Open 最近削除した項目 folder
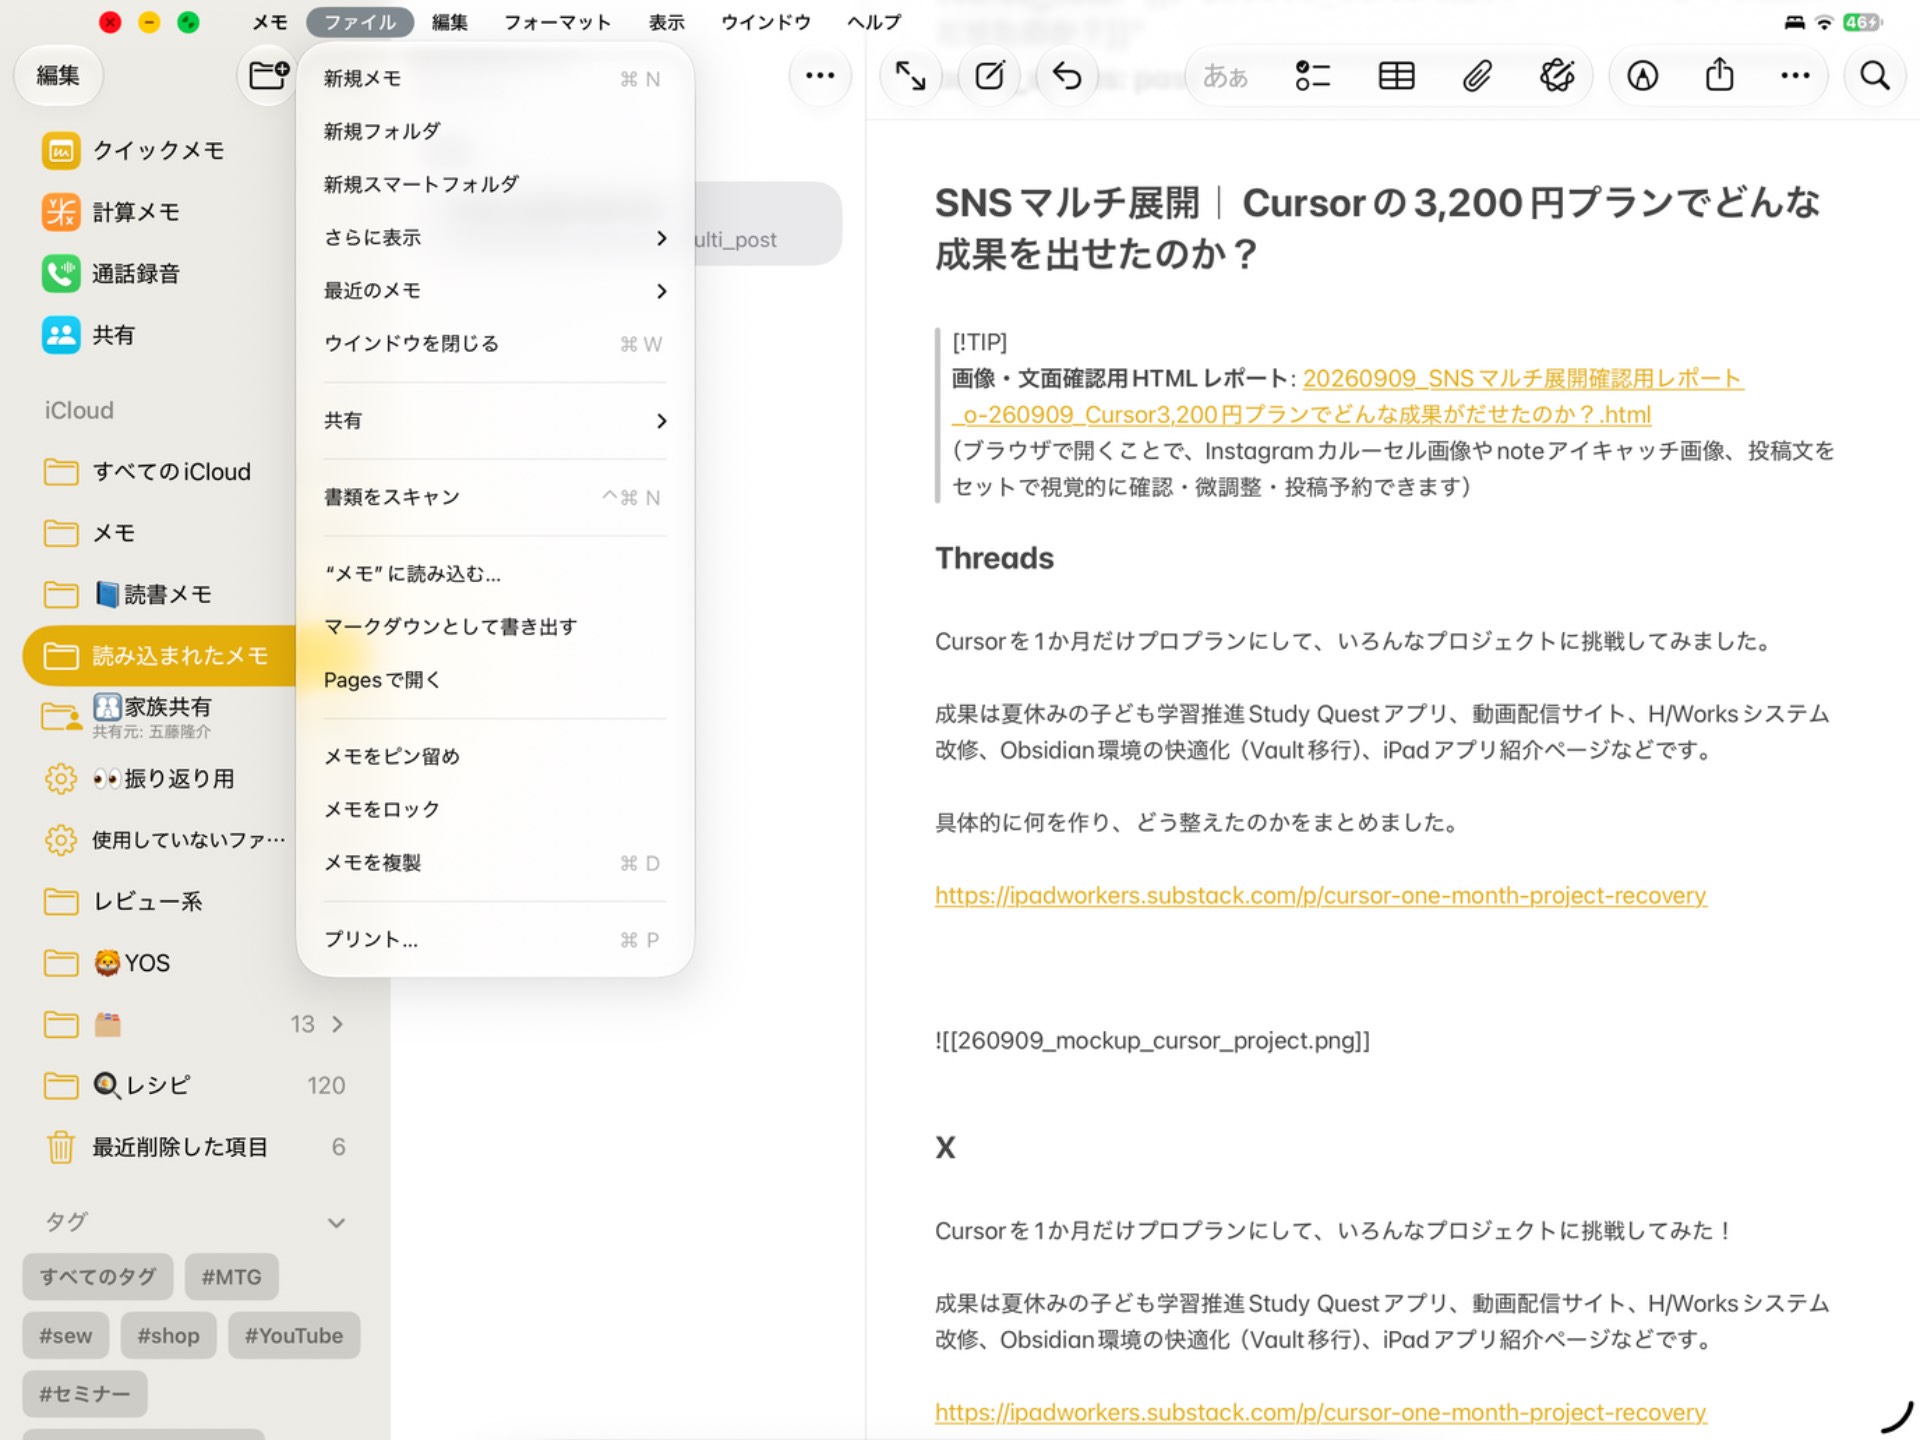The height and width of the screenshot is (1440, 1920). 195,1147
